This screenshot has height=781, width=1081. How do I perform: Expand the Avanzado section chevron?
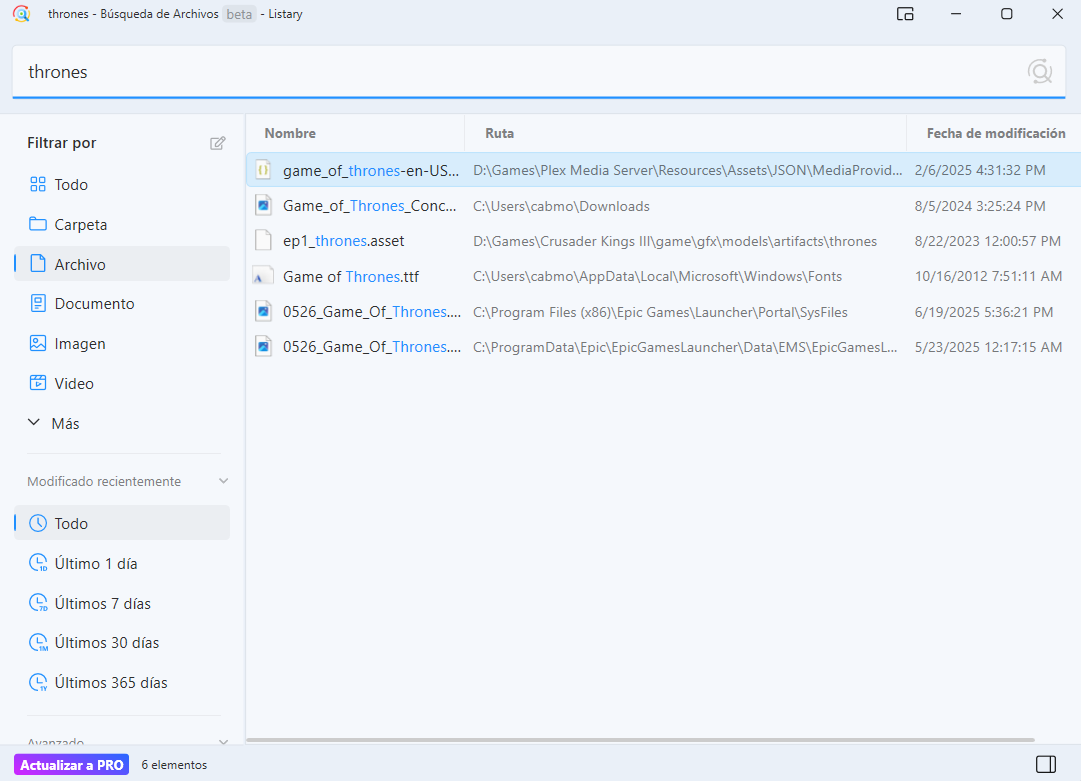(x=223, y=742)
